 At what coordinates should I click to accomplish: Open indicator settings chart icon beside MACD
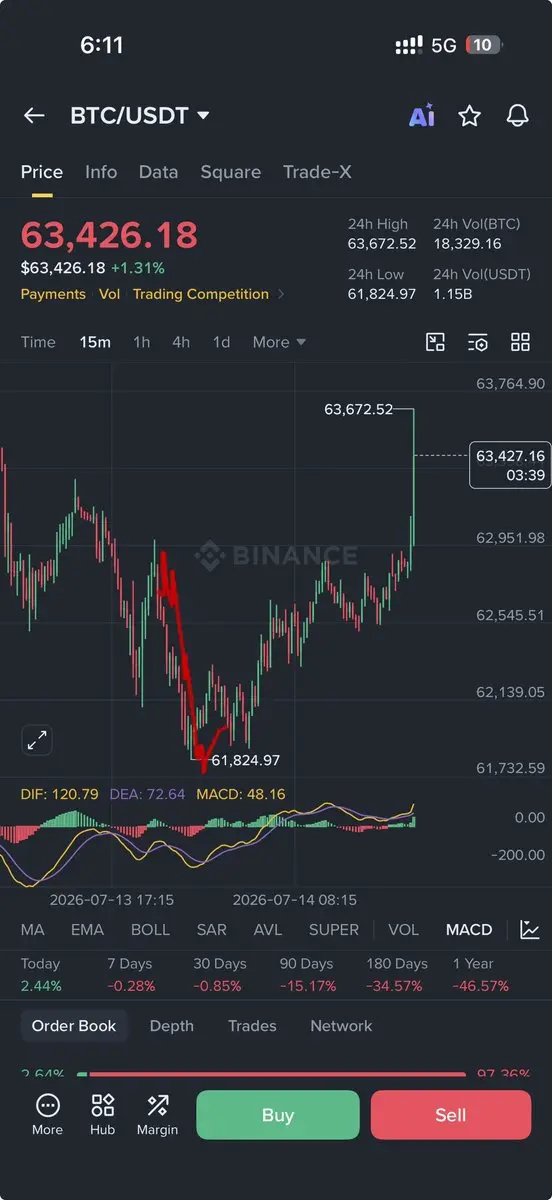[x=530, y=930]
